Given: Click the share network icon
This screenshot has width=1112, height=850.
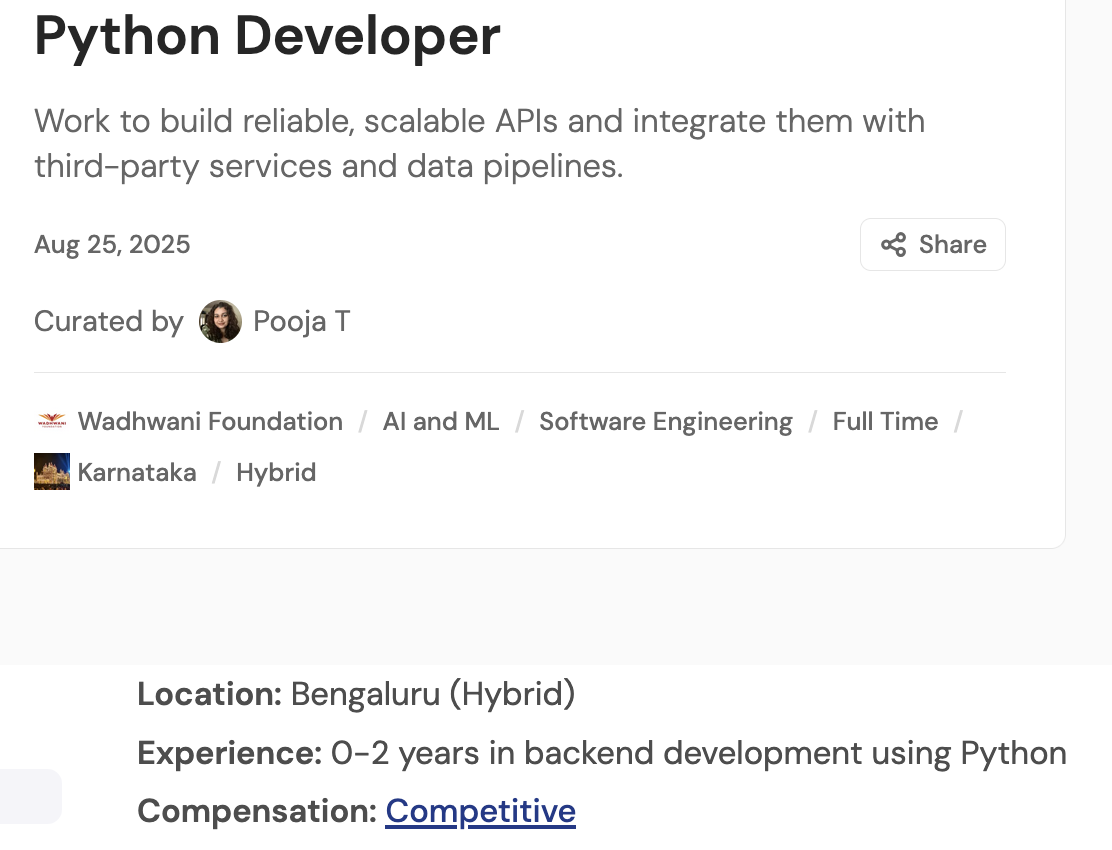Looking at the screenshot, I should [x=894, y=245].
